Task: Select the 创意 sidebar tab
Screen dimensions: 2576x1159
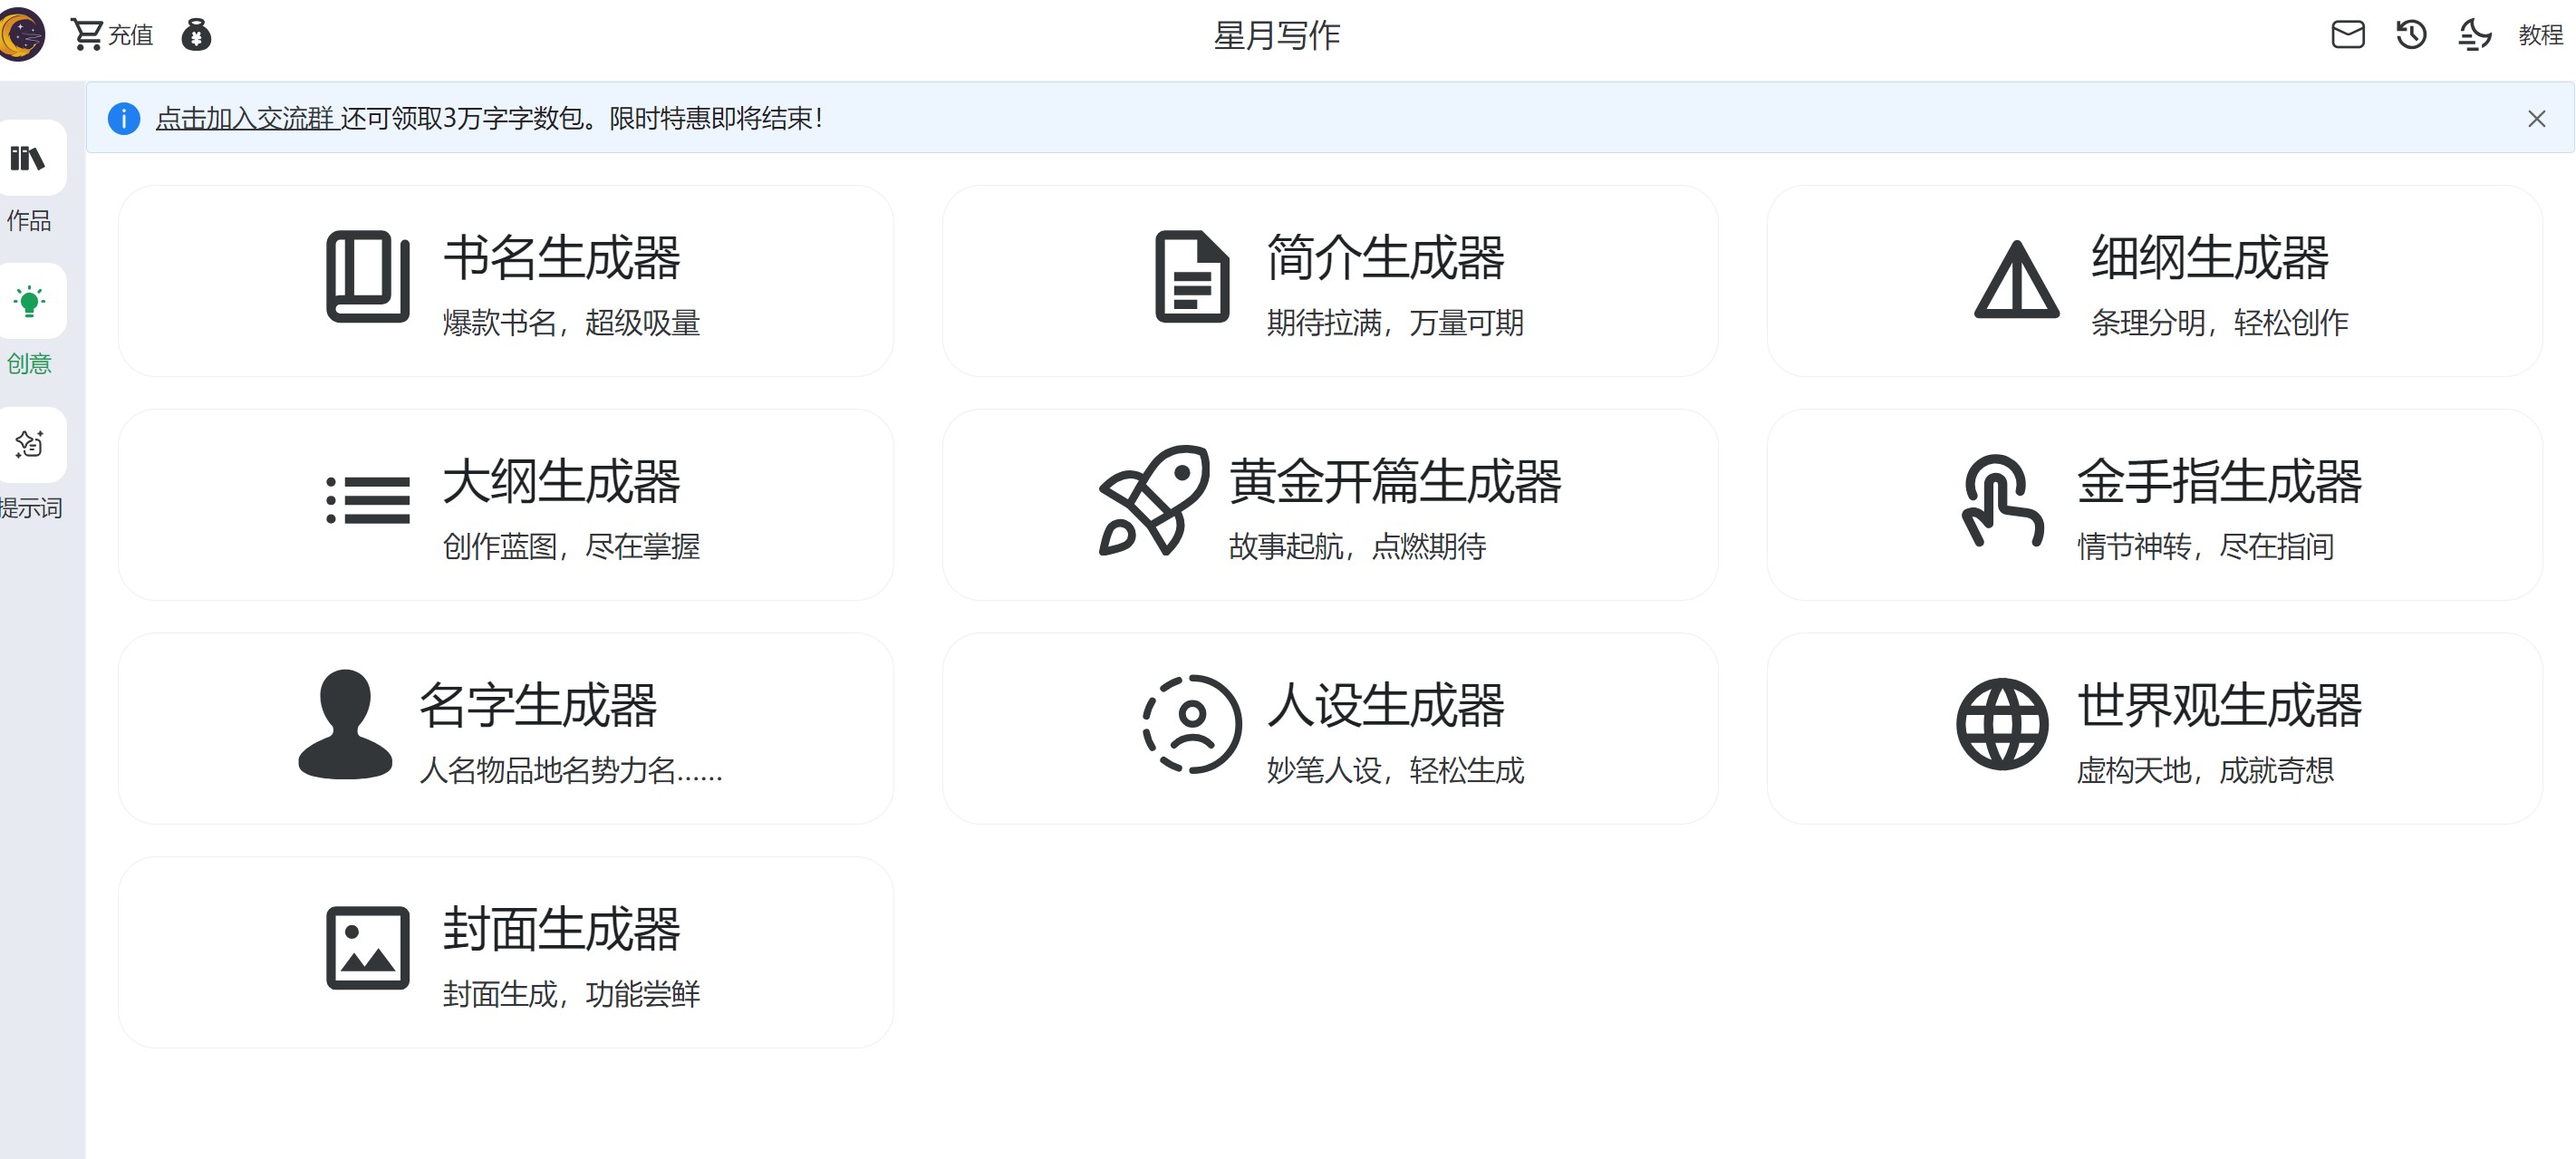Action: point(29,301)
